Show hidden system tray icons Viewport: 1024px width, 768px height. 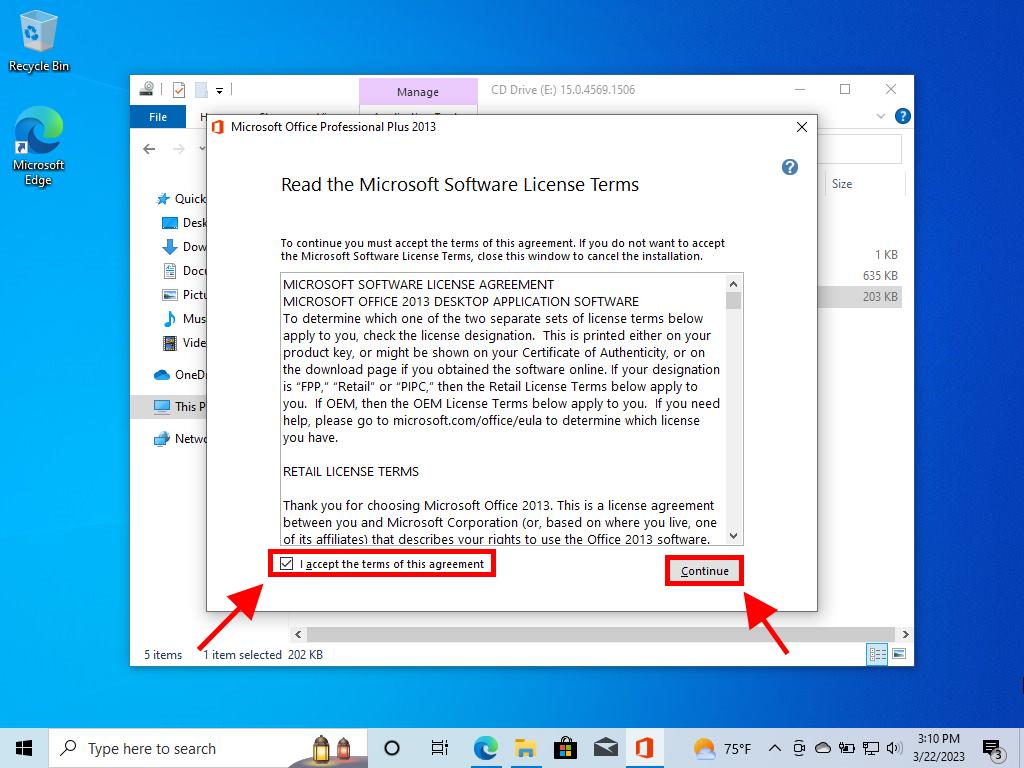(x=775, y=748)
